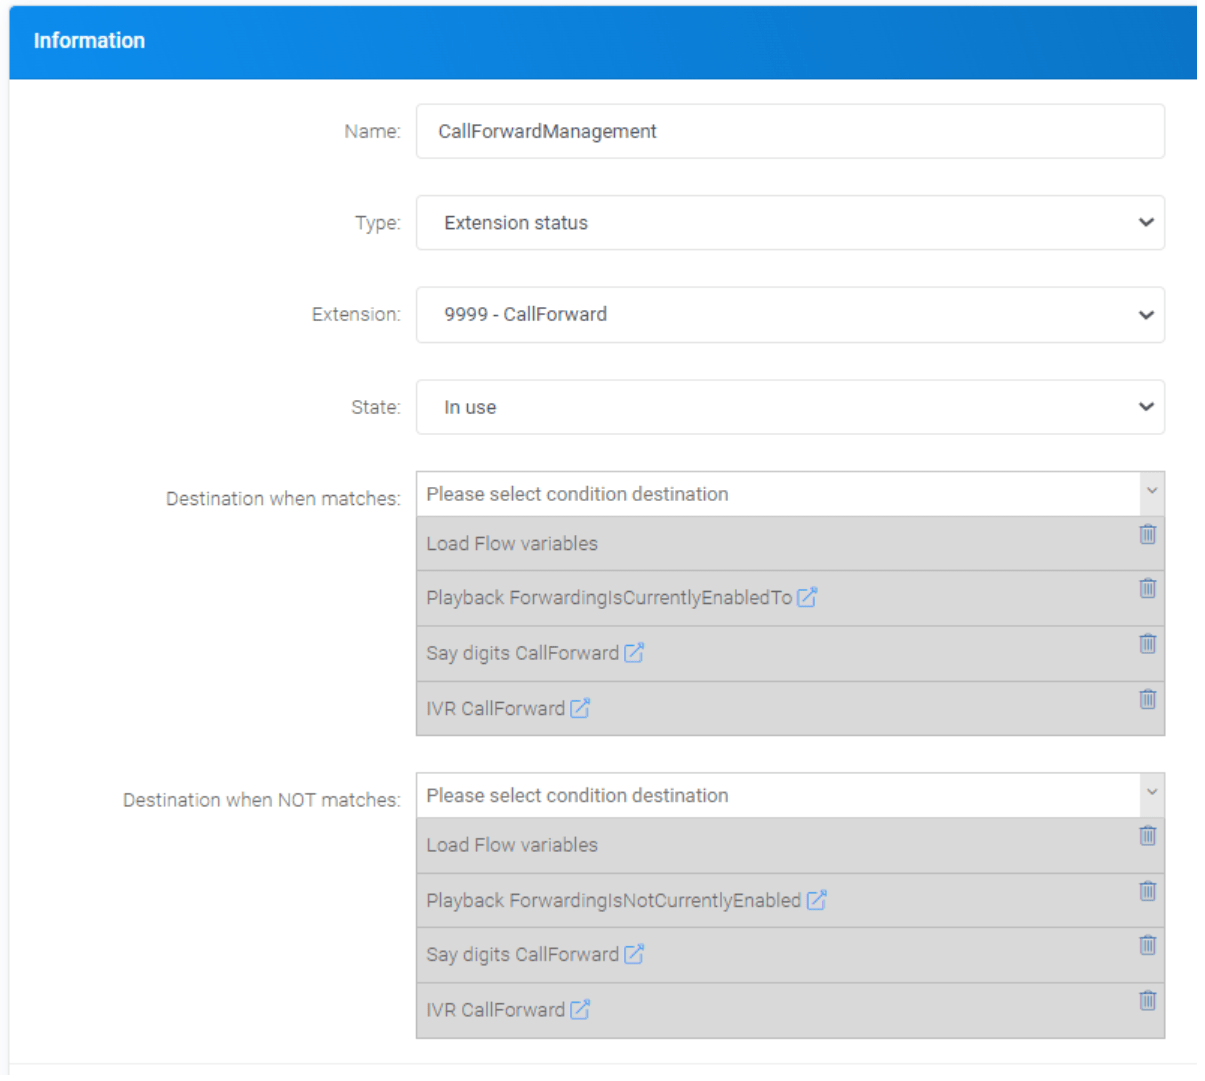Delete Load Flow variables under matches destination

1147,534
